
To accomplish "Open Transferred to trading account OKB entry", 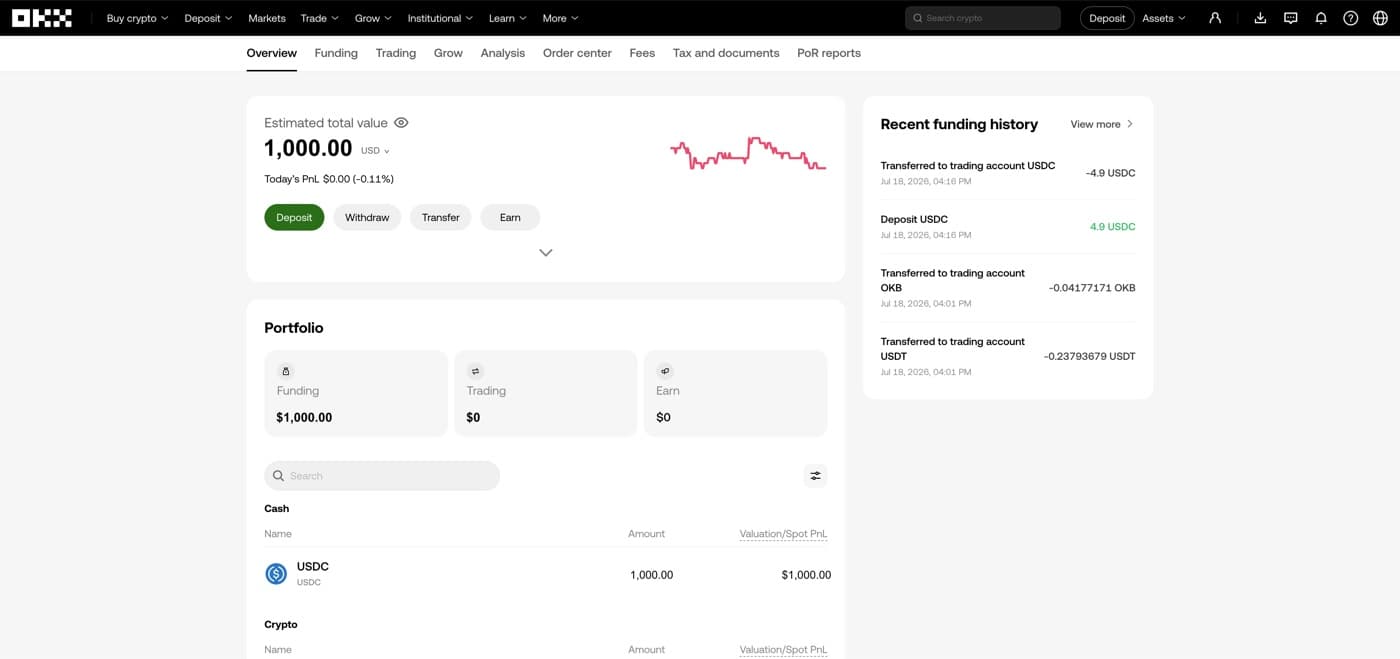I will pos(1008,287).
